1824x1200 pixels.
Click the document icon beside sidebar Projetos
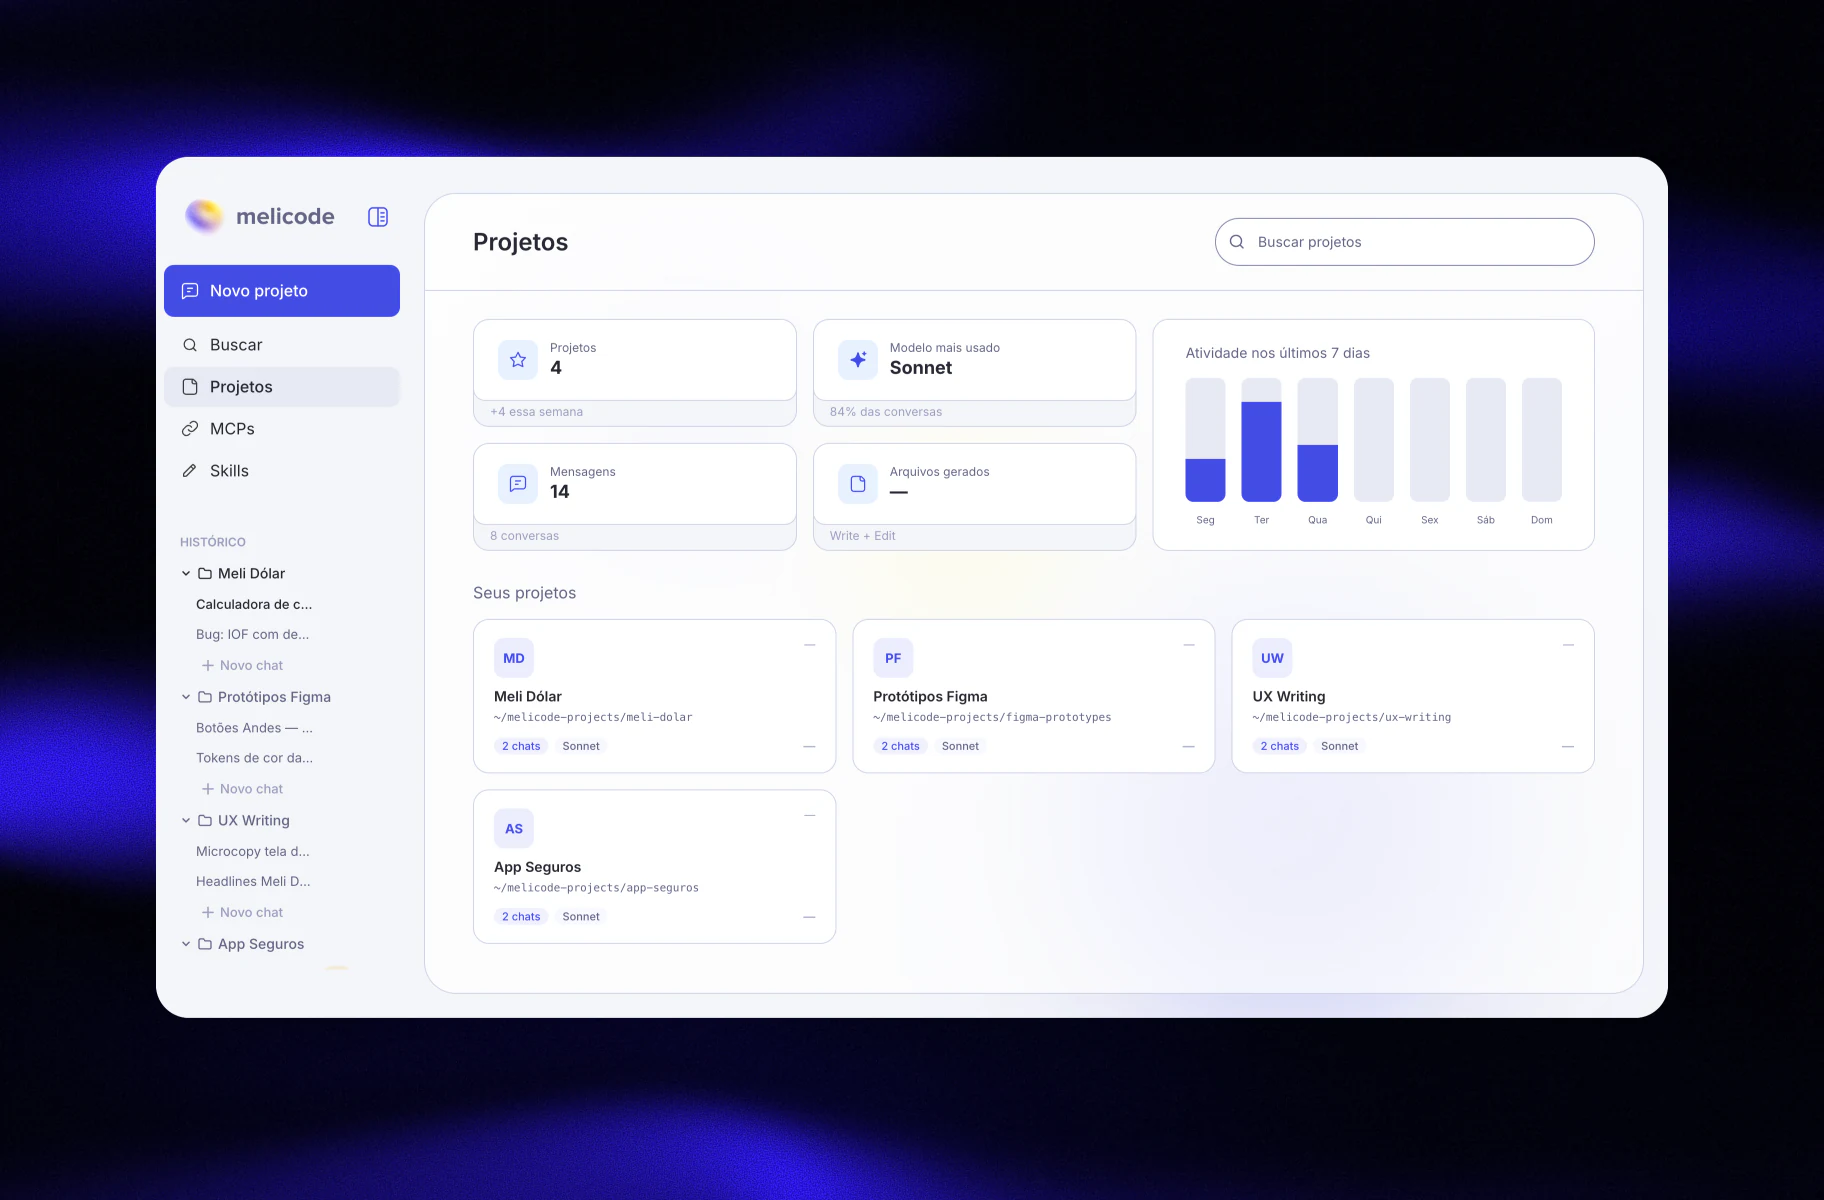pos(190,387)
